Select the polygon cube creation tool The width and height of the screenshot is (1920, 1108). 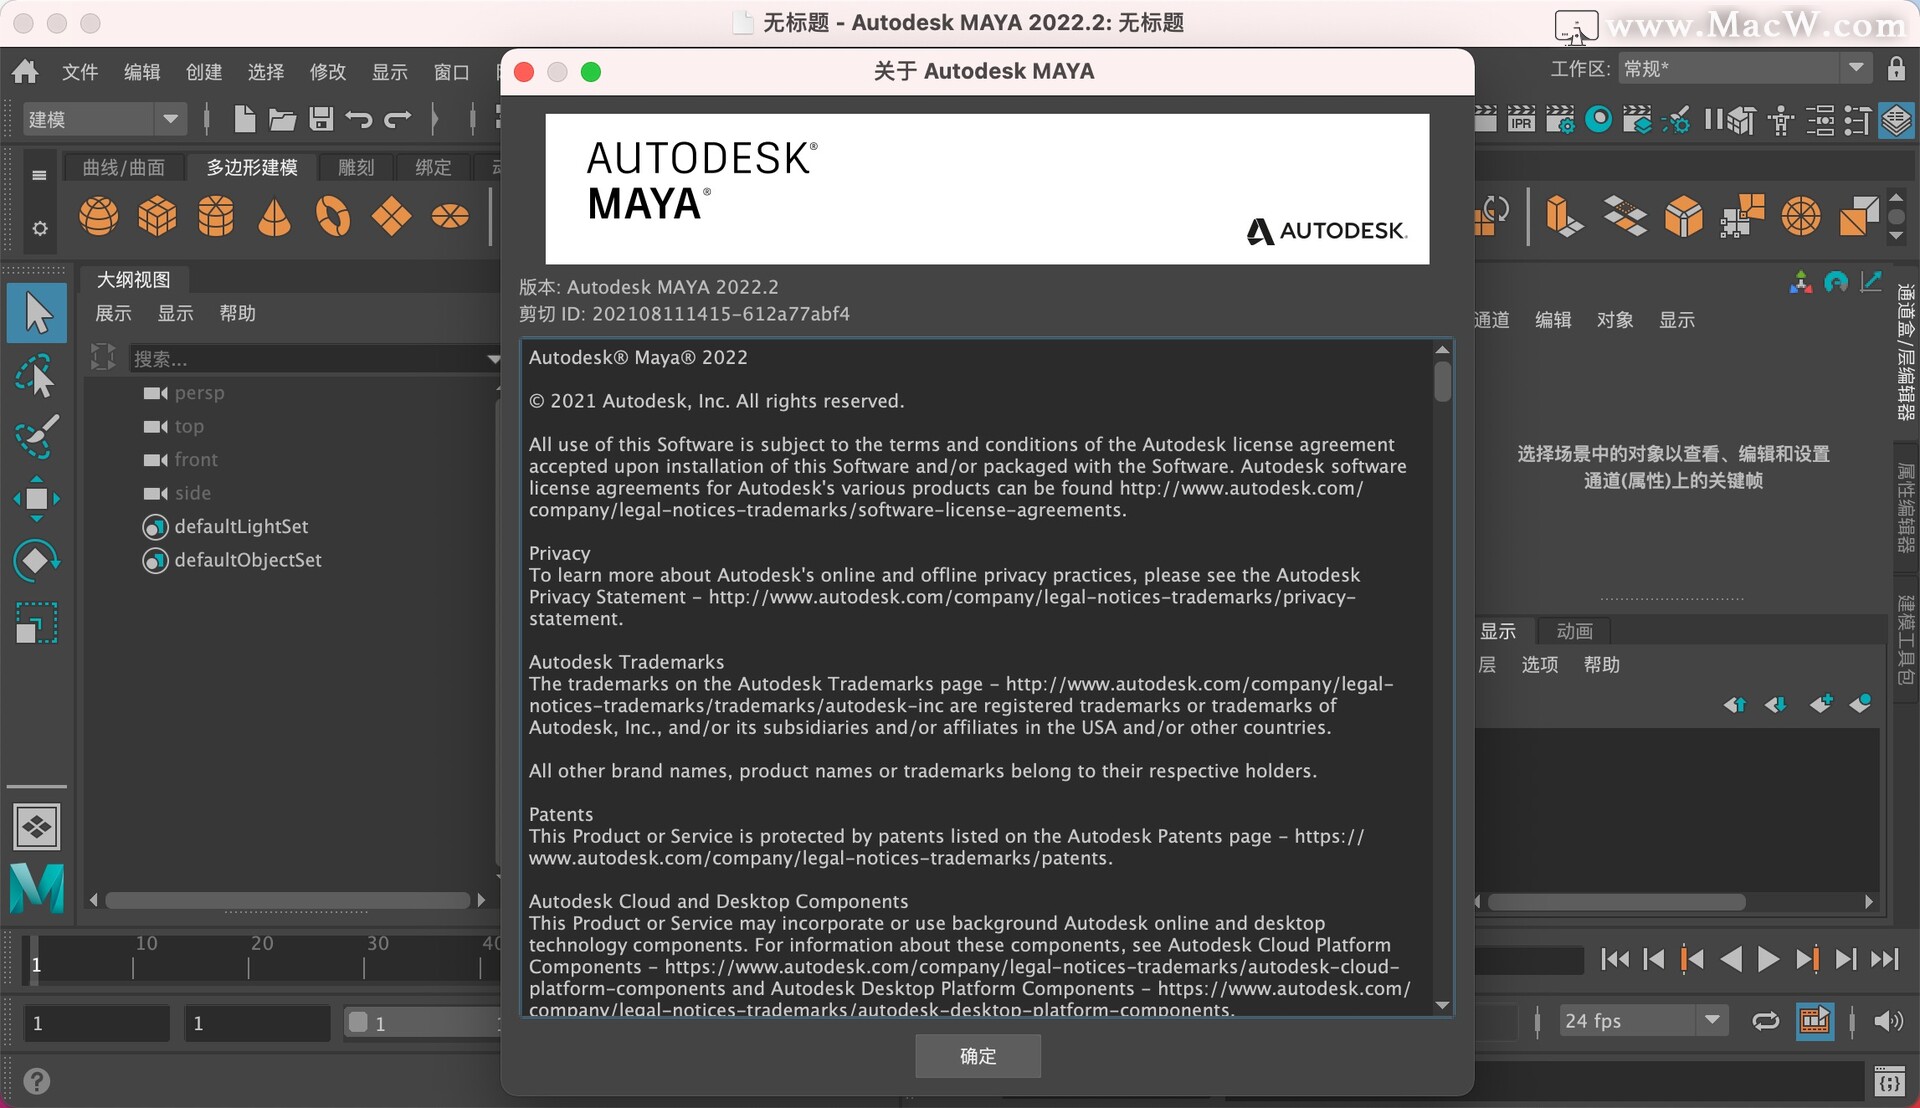click(x=157, y=215)
